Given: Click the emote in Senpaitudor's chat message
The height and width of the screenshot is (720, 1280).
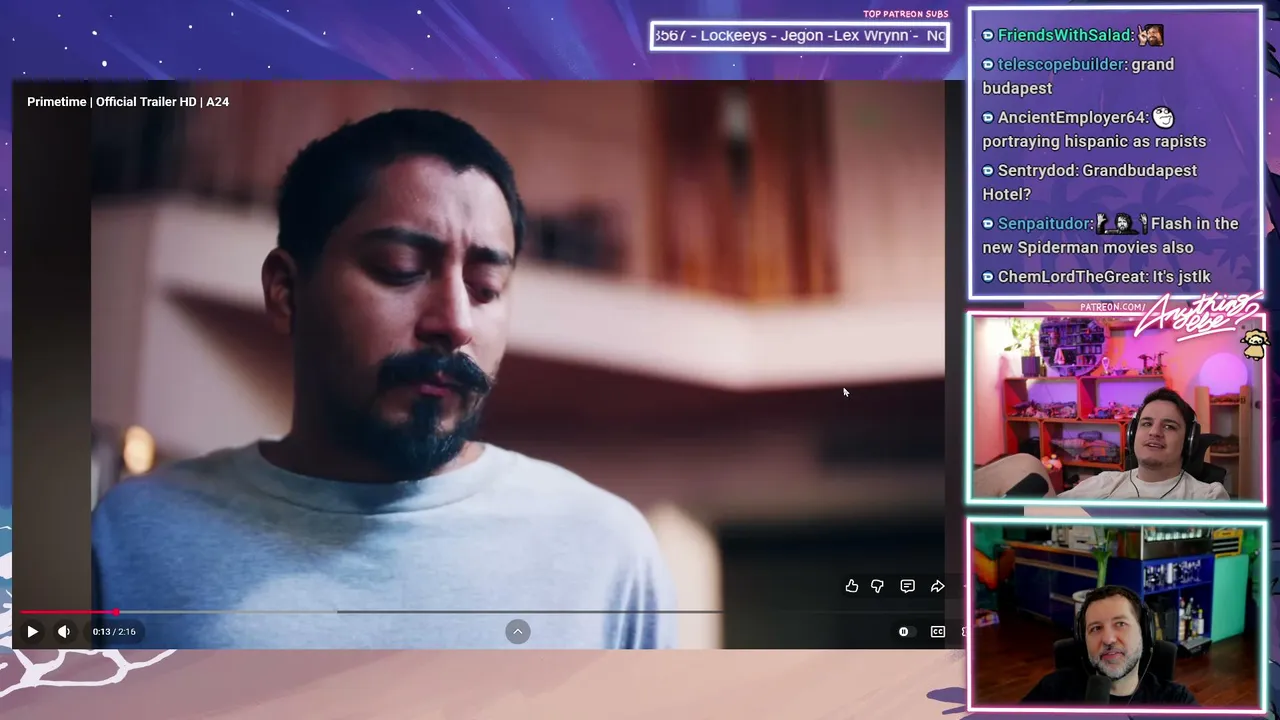Looking at the screenshot, I should pyautogui.click(x=1121, y=223).
